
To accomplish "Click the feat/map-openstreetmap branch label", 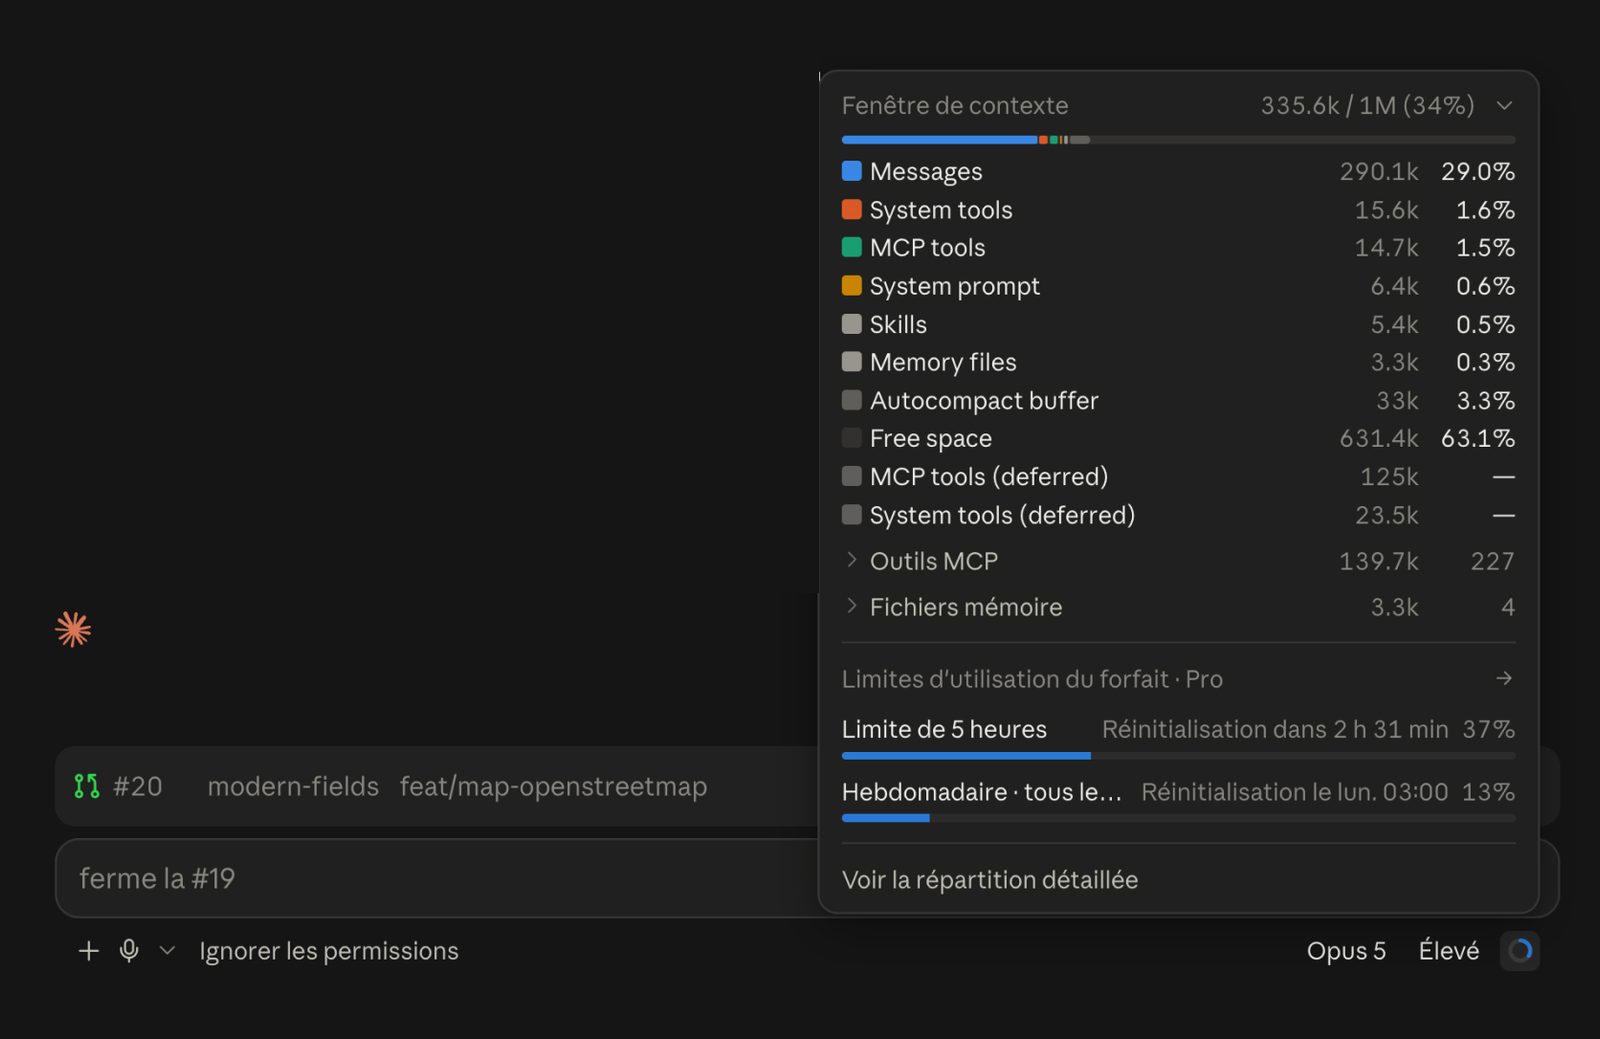I will pos(553,787).
